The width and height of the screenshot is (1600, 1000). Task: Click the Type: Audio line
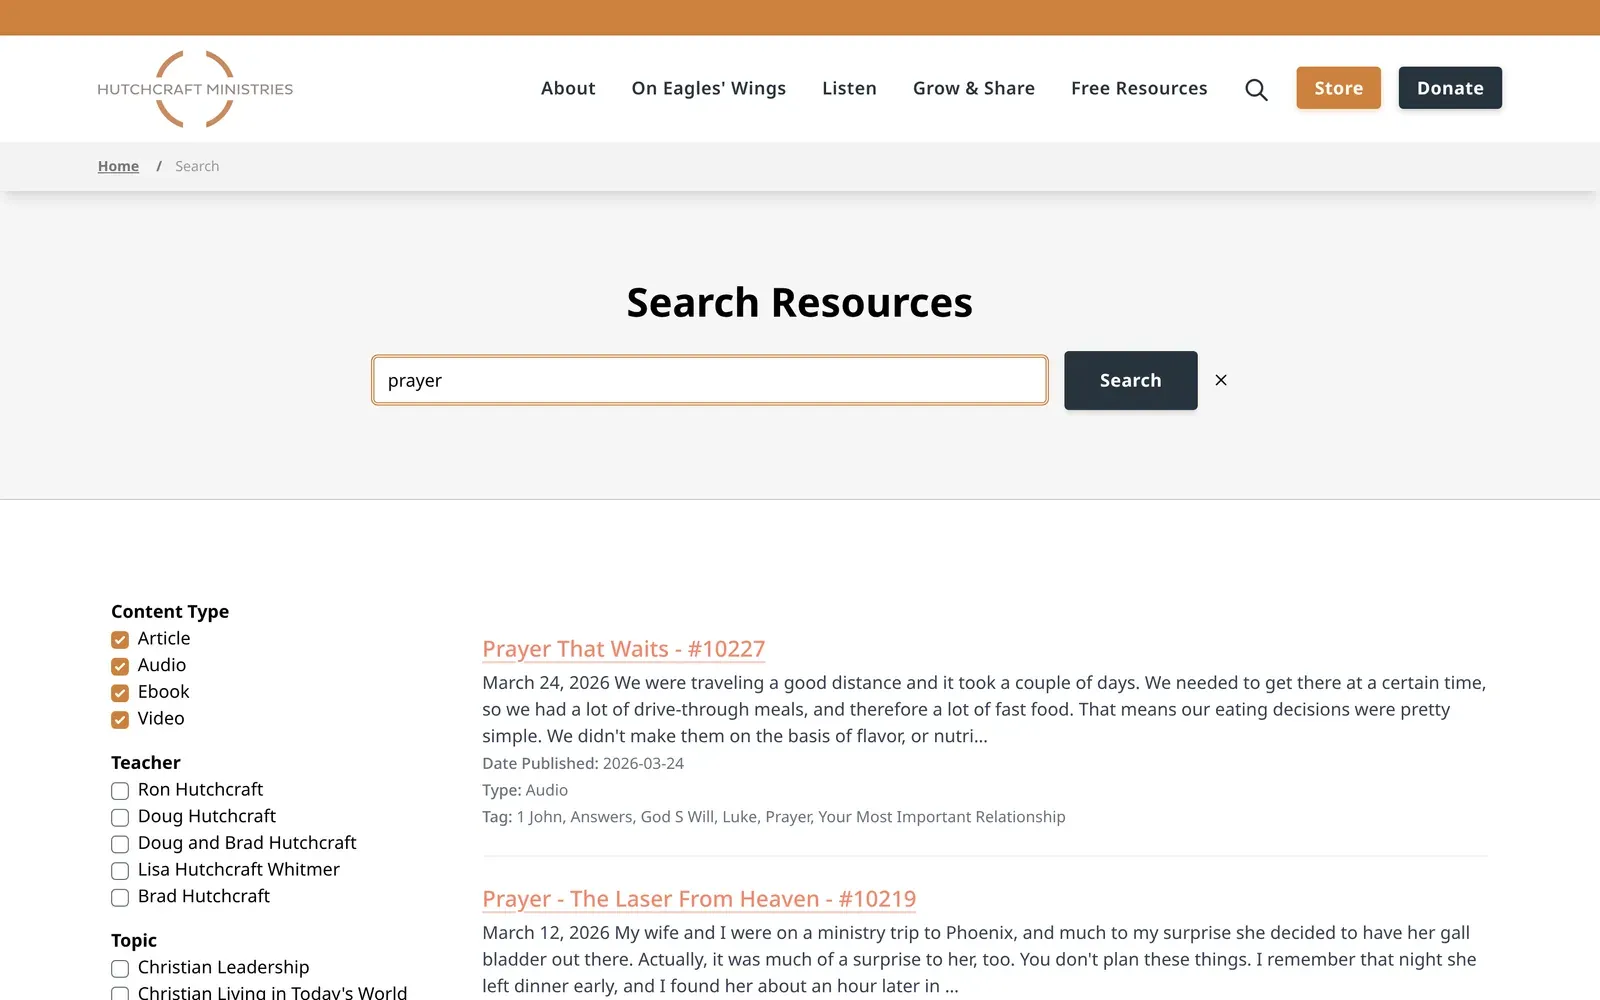point(525,790)
